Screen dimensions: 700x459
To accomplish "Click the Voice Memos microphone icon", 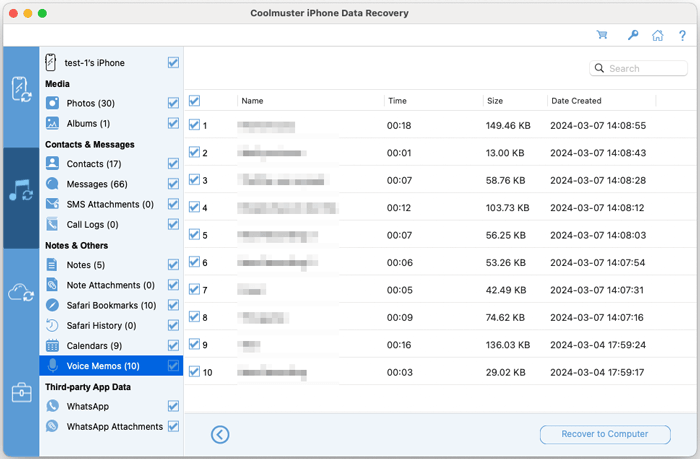I will click(52, 366).
